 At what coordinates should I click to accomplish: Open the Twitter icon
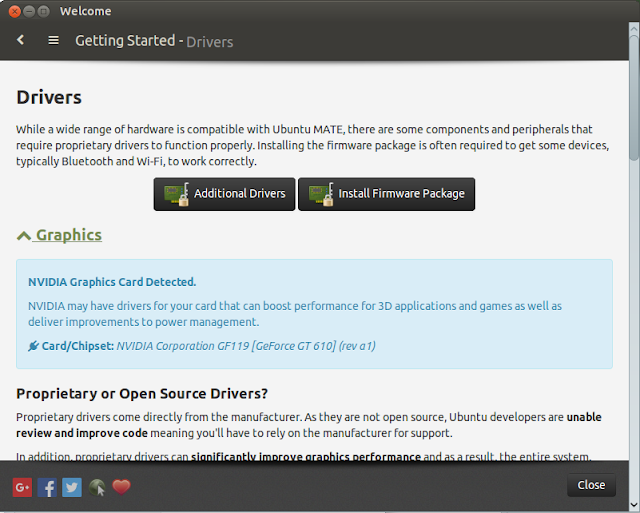72,487
